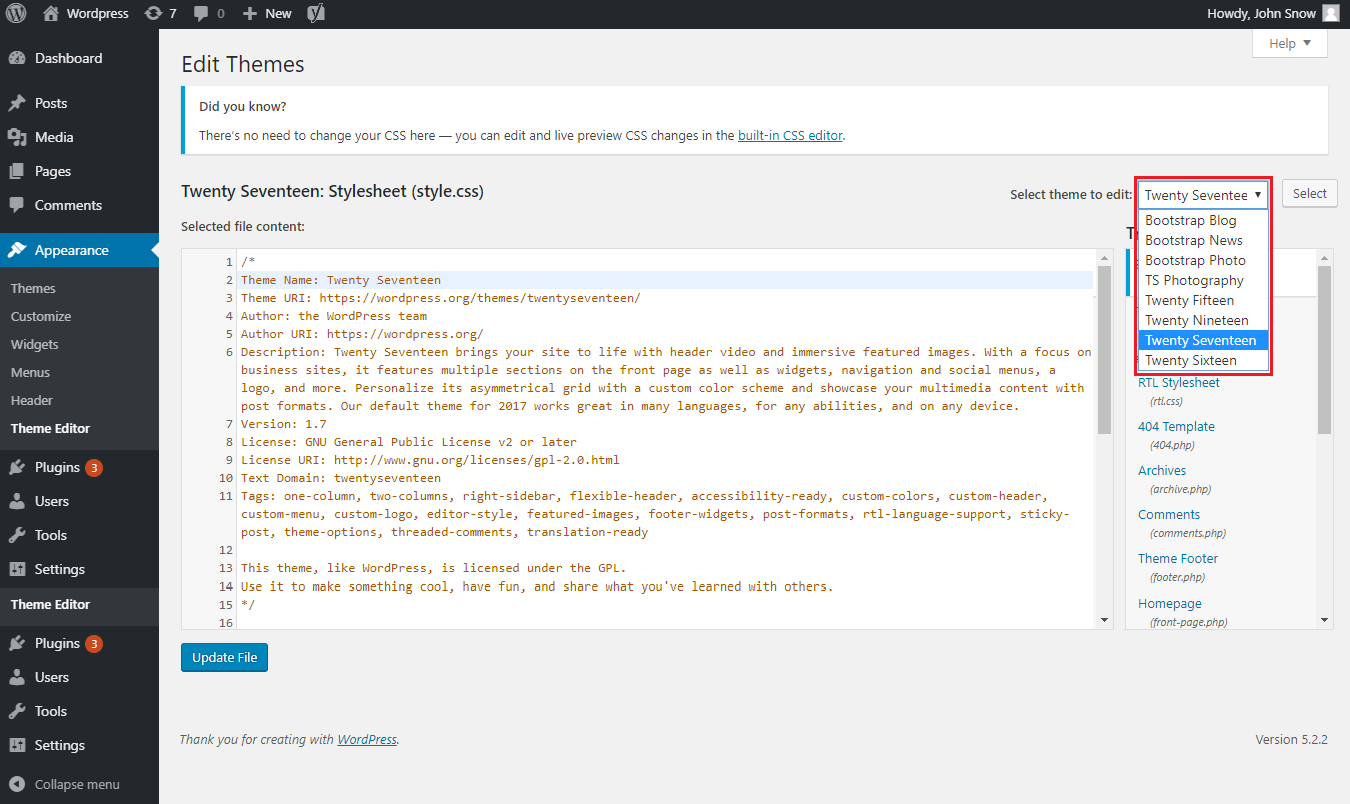Click the New label in admin bar
The image size is (1350, 804).
coord(279,14)
